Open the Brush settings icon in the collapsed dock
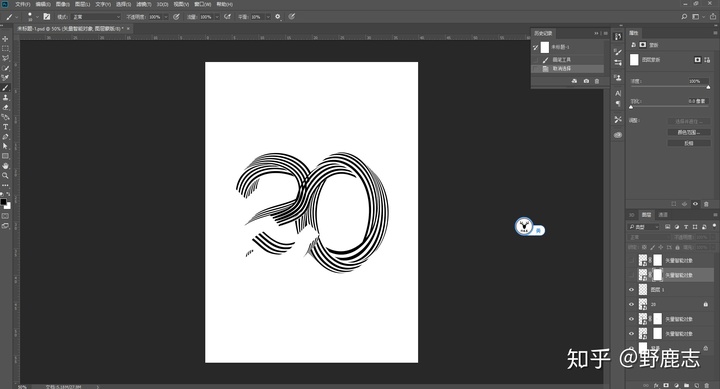The height and width of the screenshot is (389, 720). (x=618, y=52)
